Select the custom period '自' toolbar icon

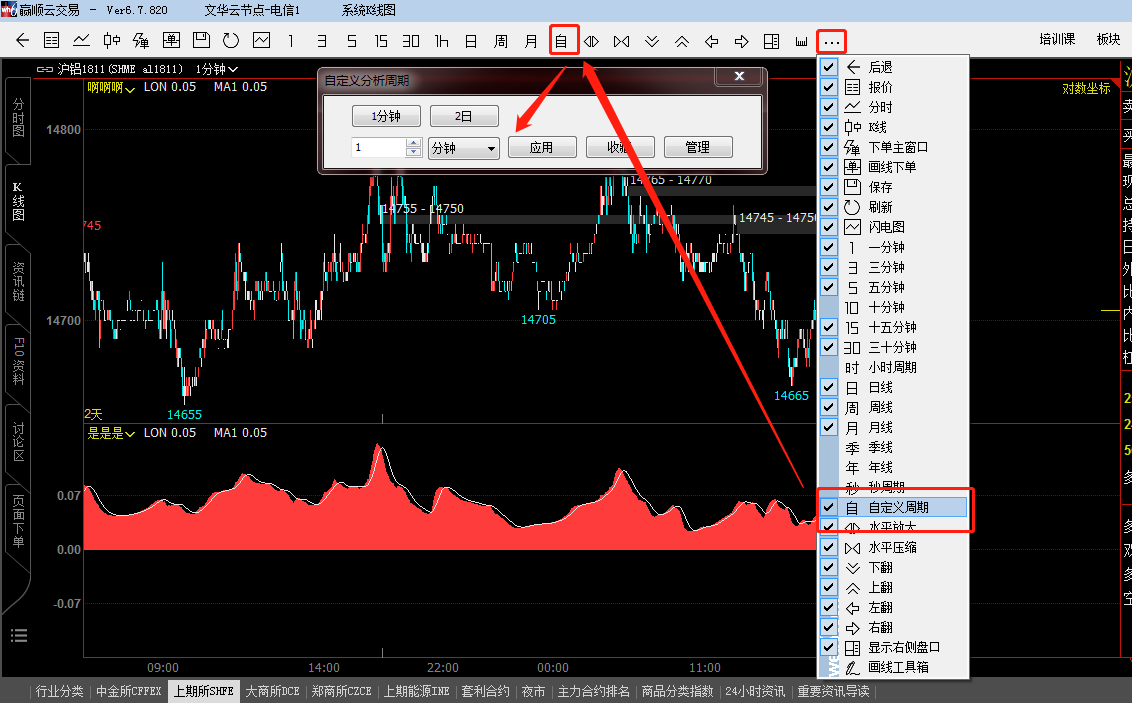562,41
